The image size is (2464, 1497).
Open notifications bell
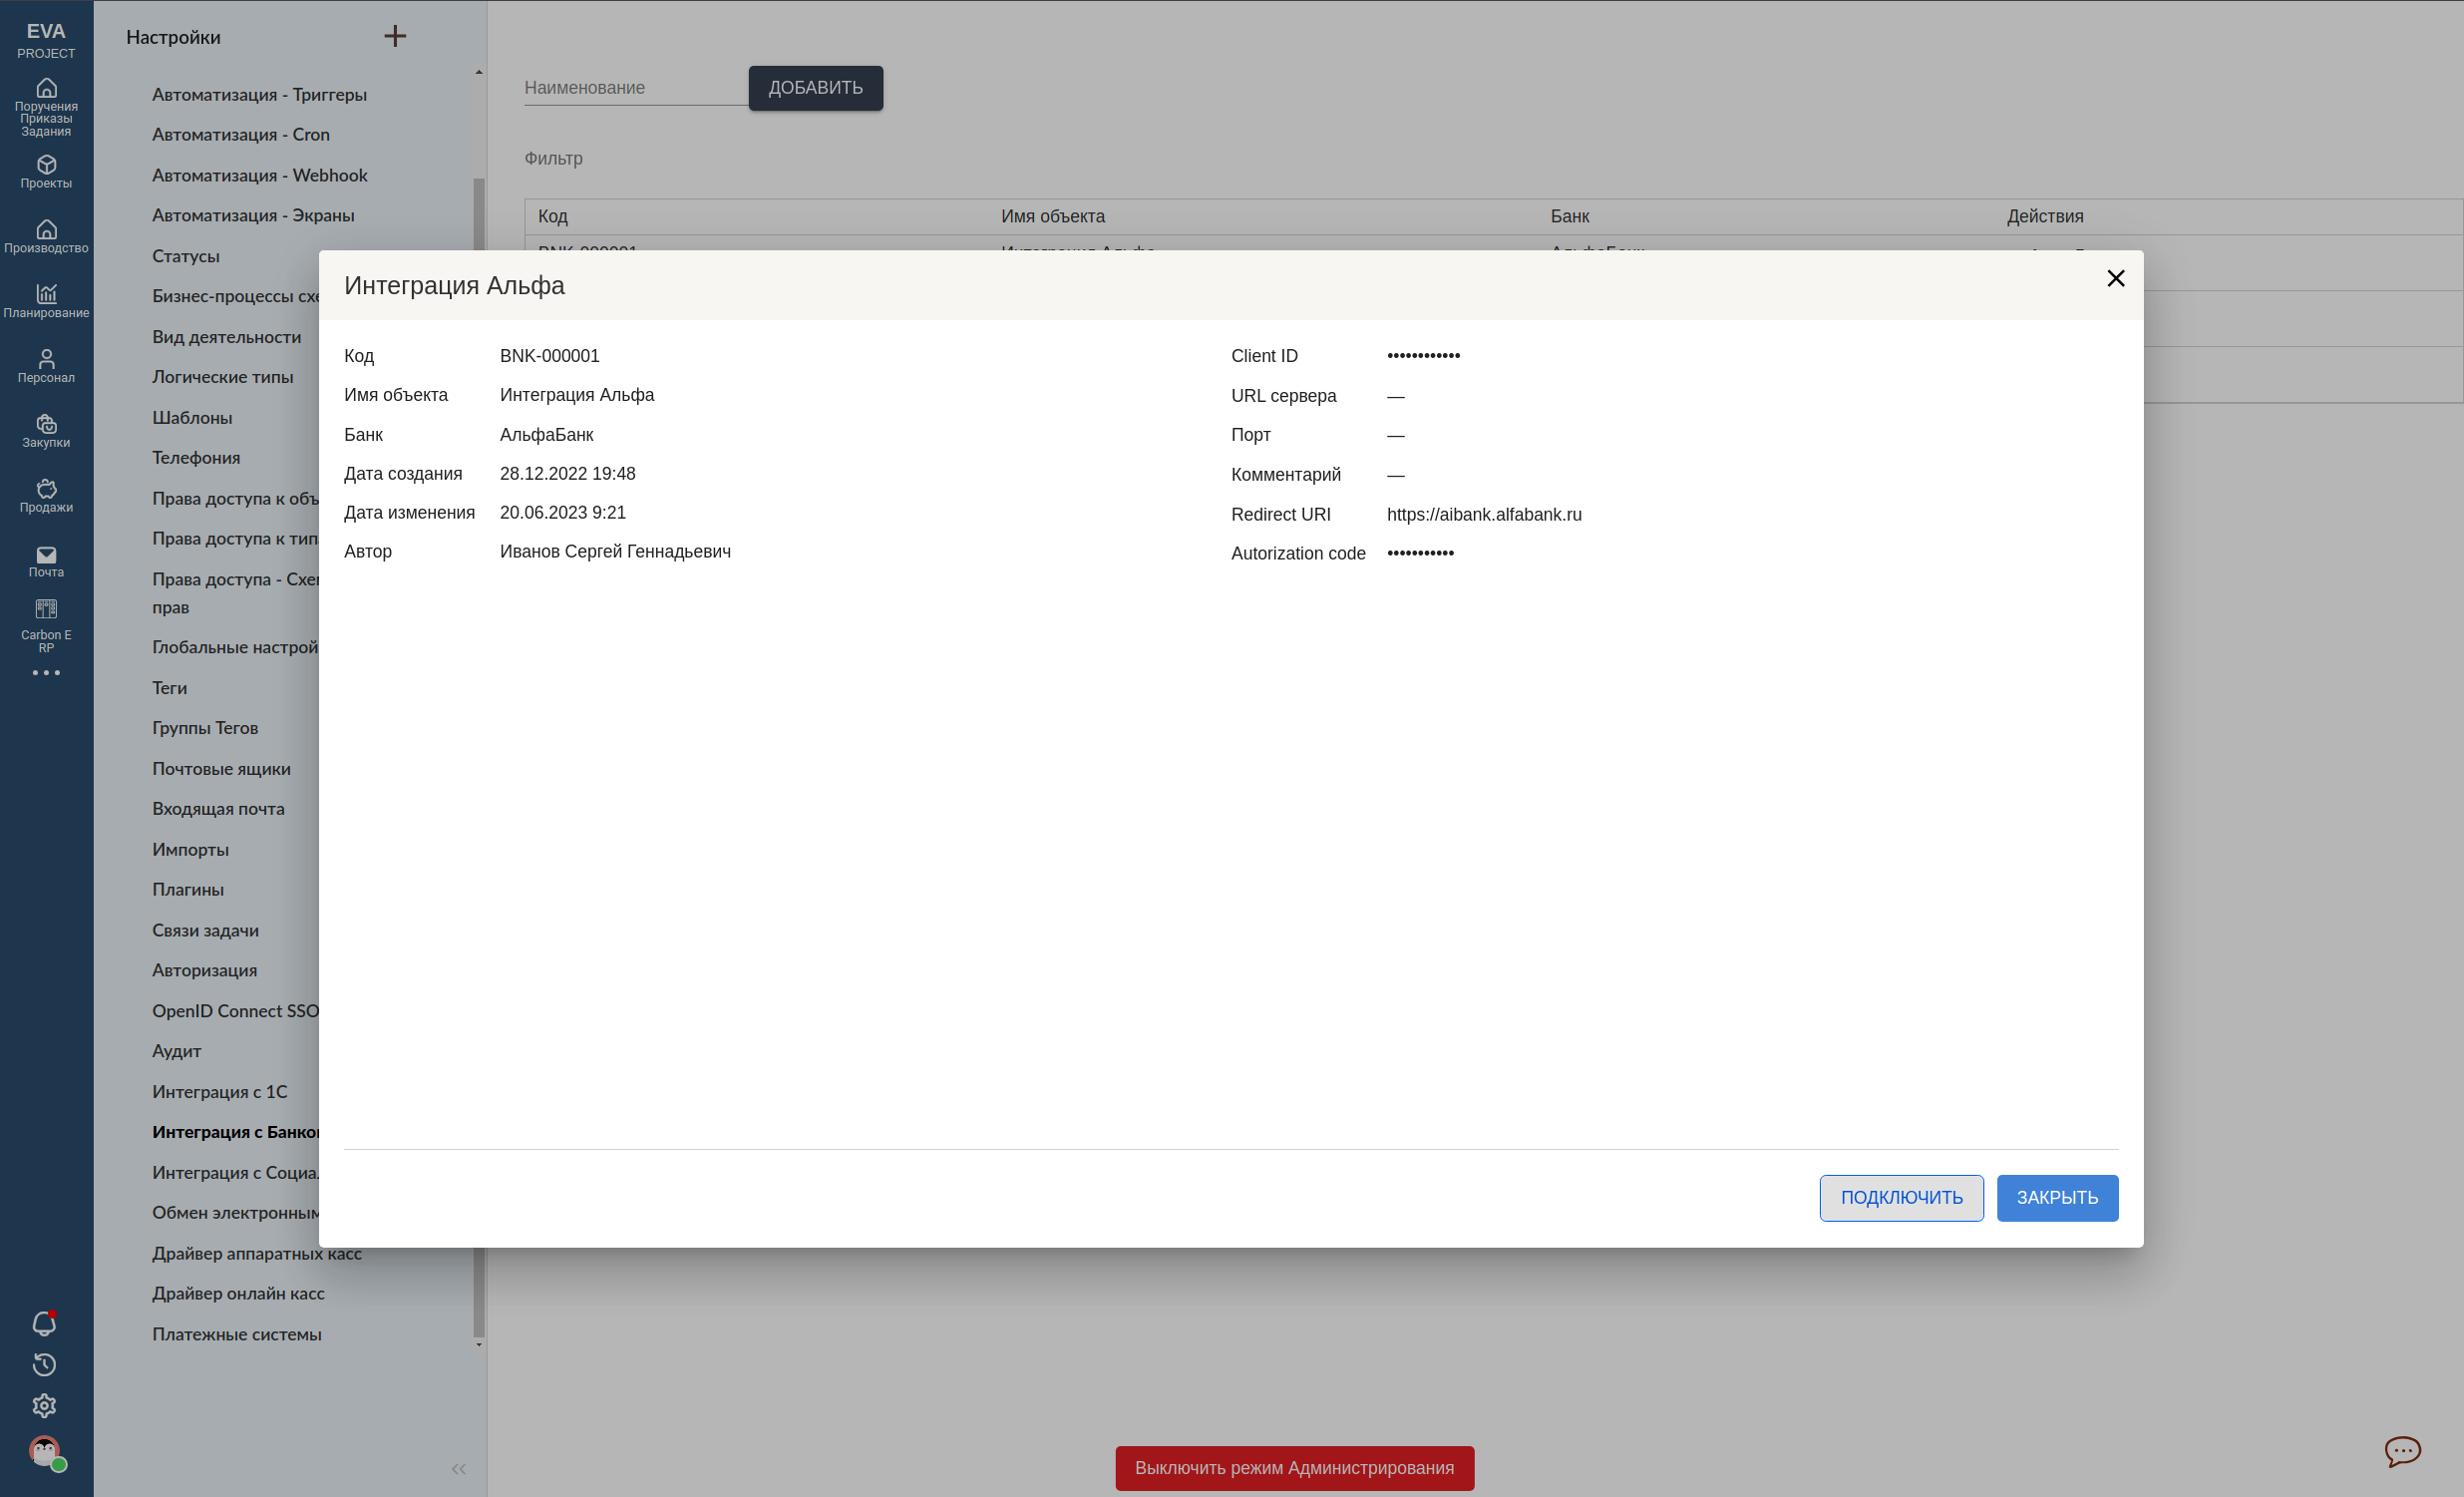pos(45,1324)
